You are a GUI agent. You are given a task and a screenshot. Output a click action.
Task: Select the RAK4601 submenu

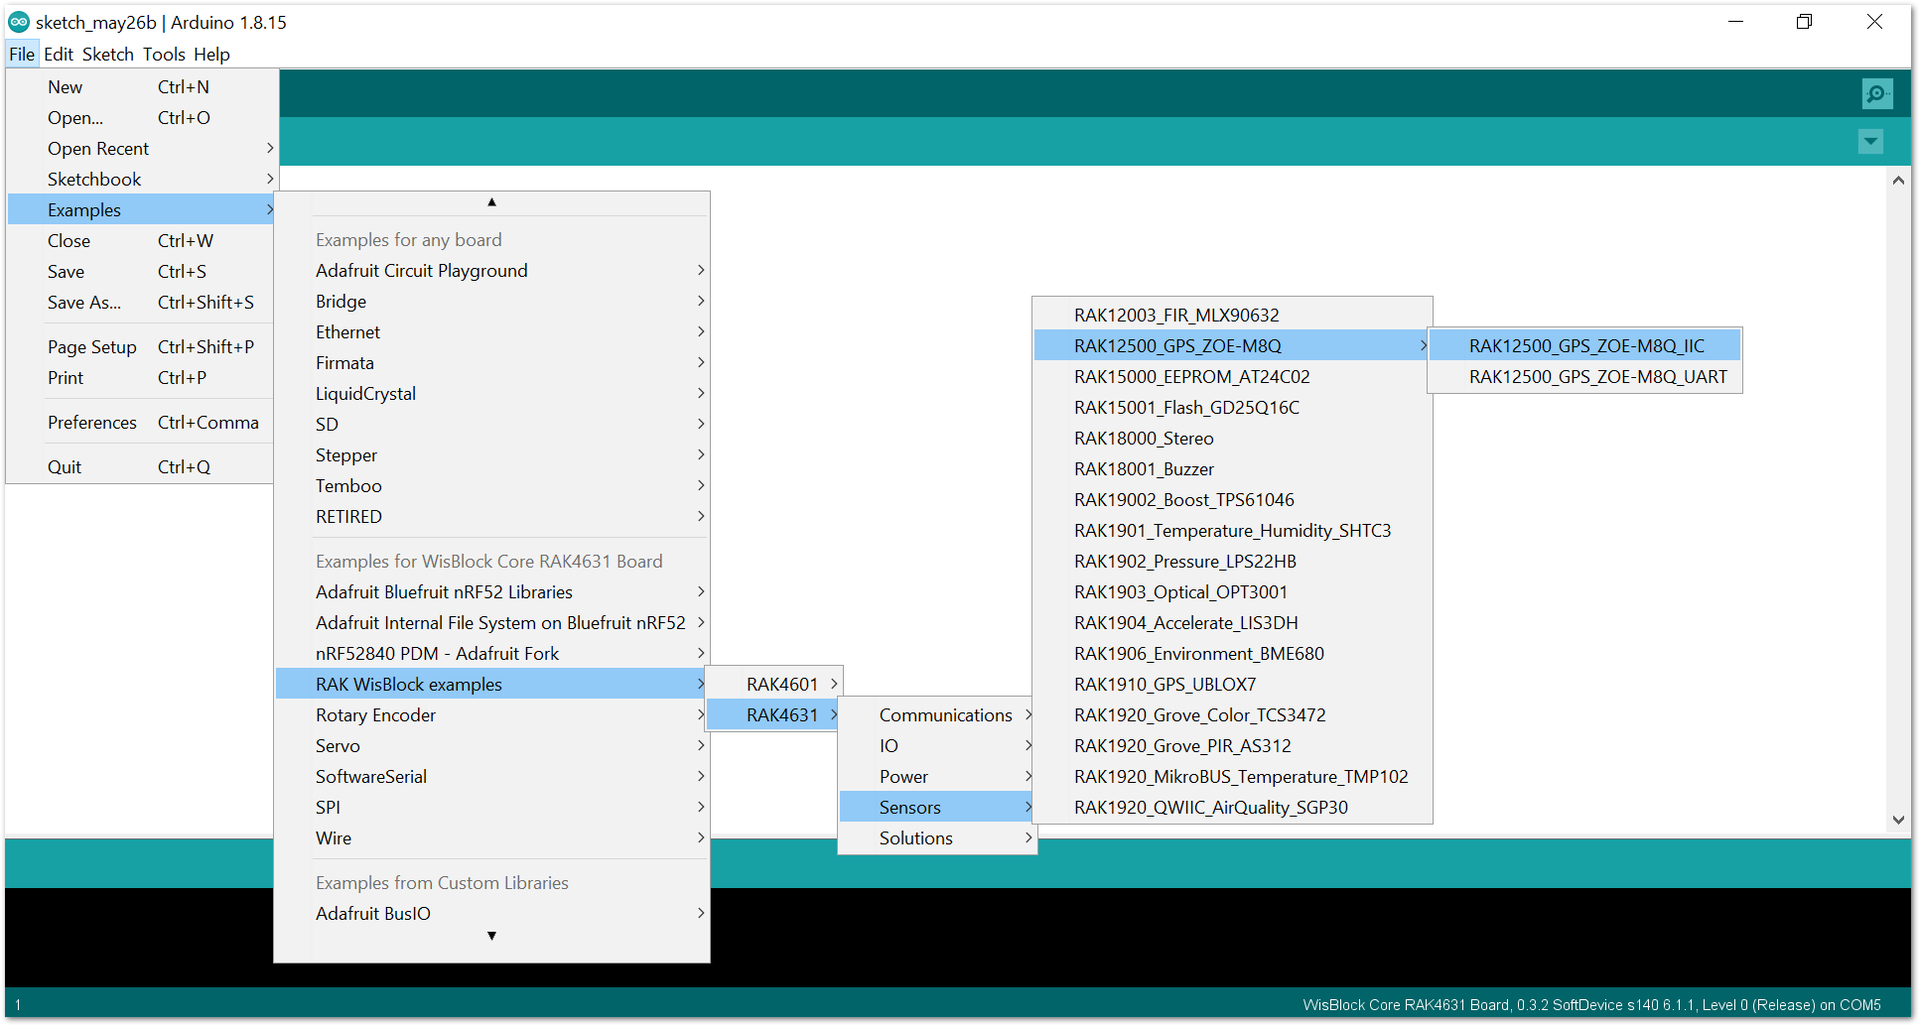(x=774, y=684)
